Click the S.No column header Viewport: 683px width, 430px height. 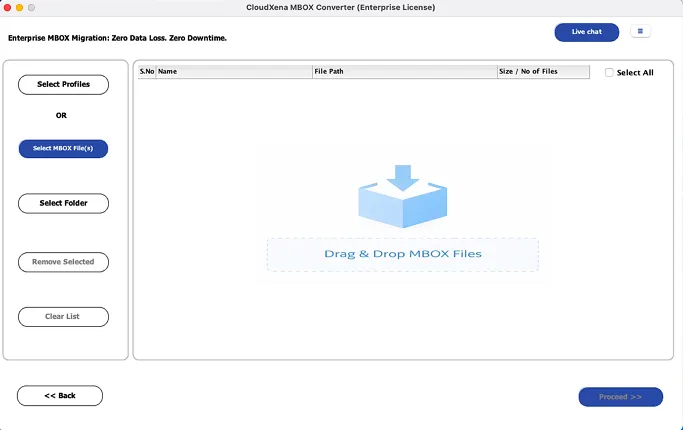[147, 71]
